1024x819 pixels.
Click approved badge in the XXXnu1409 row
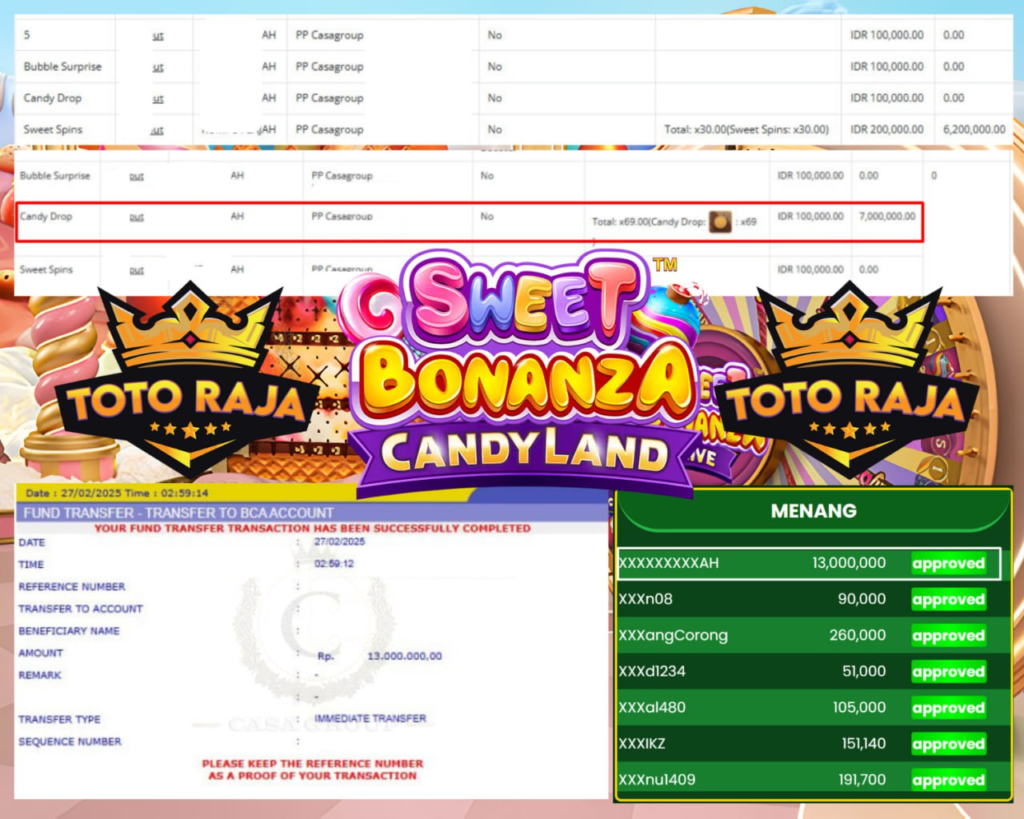point(948,779)
